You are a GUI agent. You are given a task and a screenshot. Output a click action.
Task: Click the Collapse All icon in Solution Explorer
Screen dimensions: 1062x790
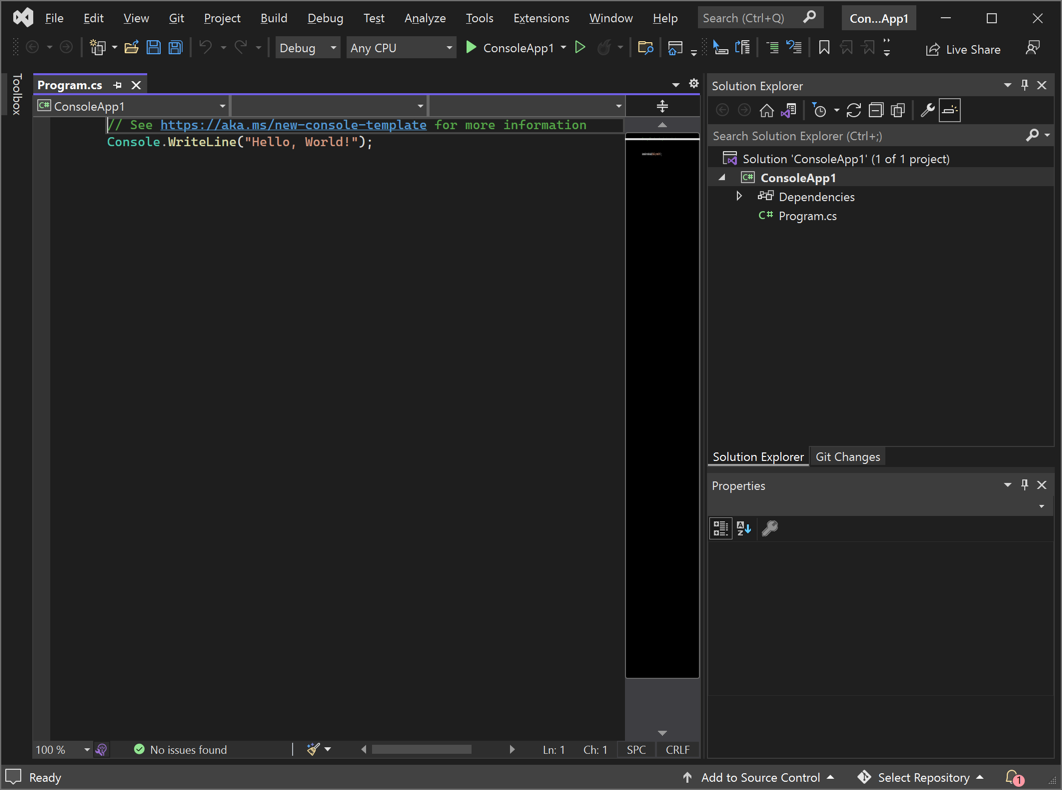pos(876,110)
